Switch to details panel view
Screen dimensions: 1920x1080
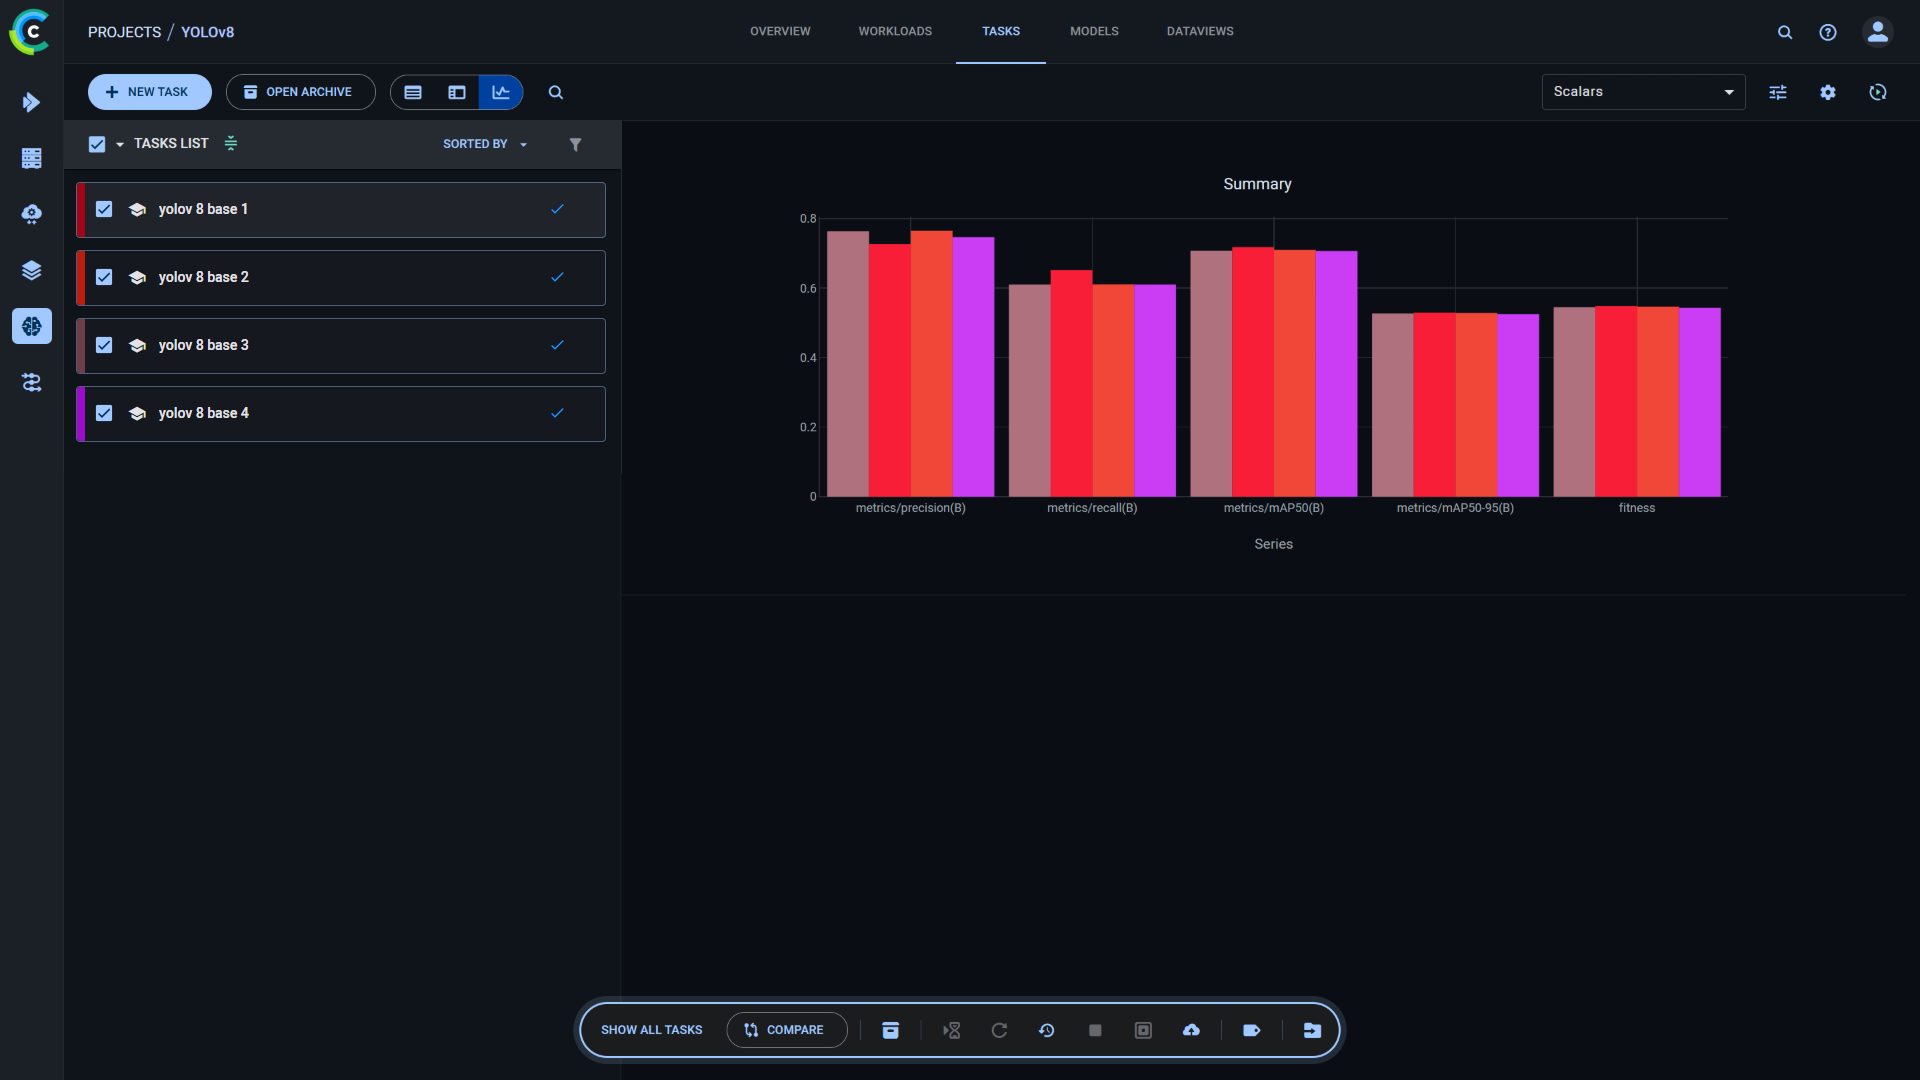click(x=457, y=92)
